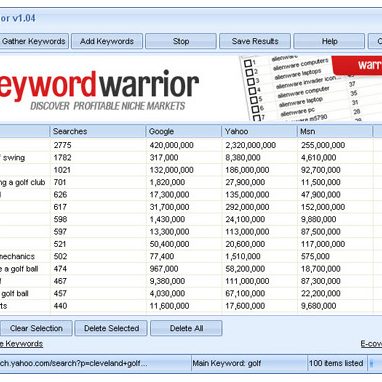This screenshot has width=382, height=382.
Task: Clear Selection of keyword rows
Action: pos(36,328)
